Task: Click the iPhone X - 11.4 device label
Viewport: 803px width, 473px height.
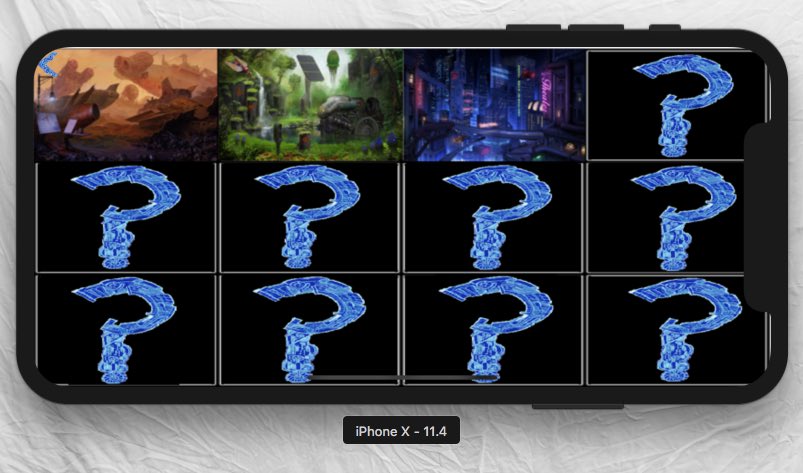Action: [401, 431]
